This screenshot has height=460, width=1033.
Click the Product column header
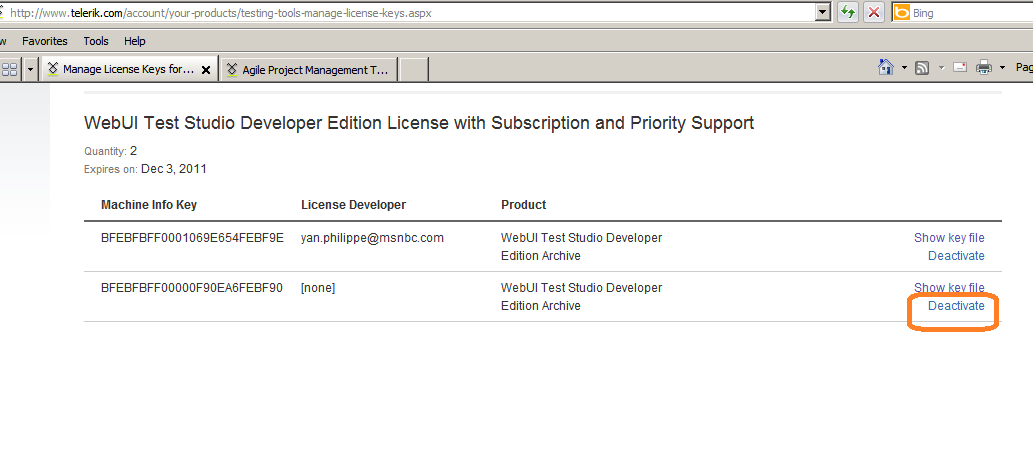click(524, 205)
